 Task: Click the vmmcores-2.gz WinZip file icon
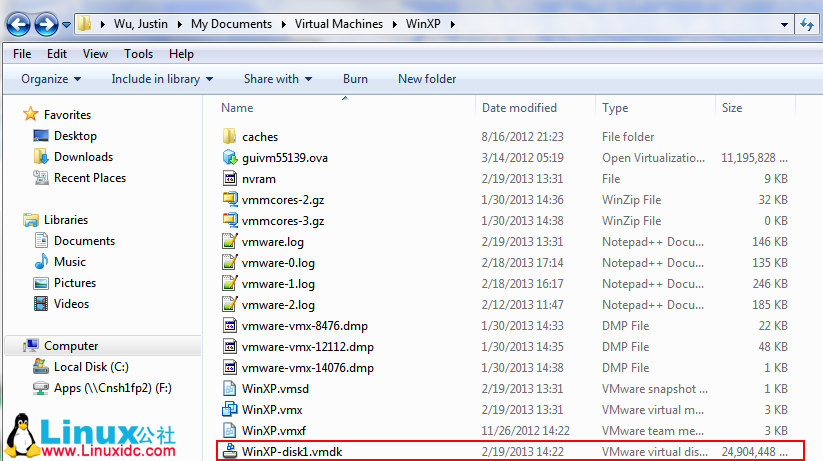click(229, 200)
